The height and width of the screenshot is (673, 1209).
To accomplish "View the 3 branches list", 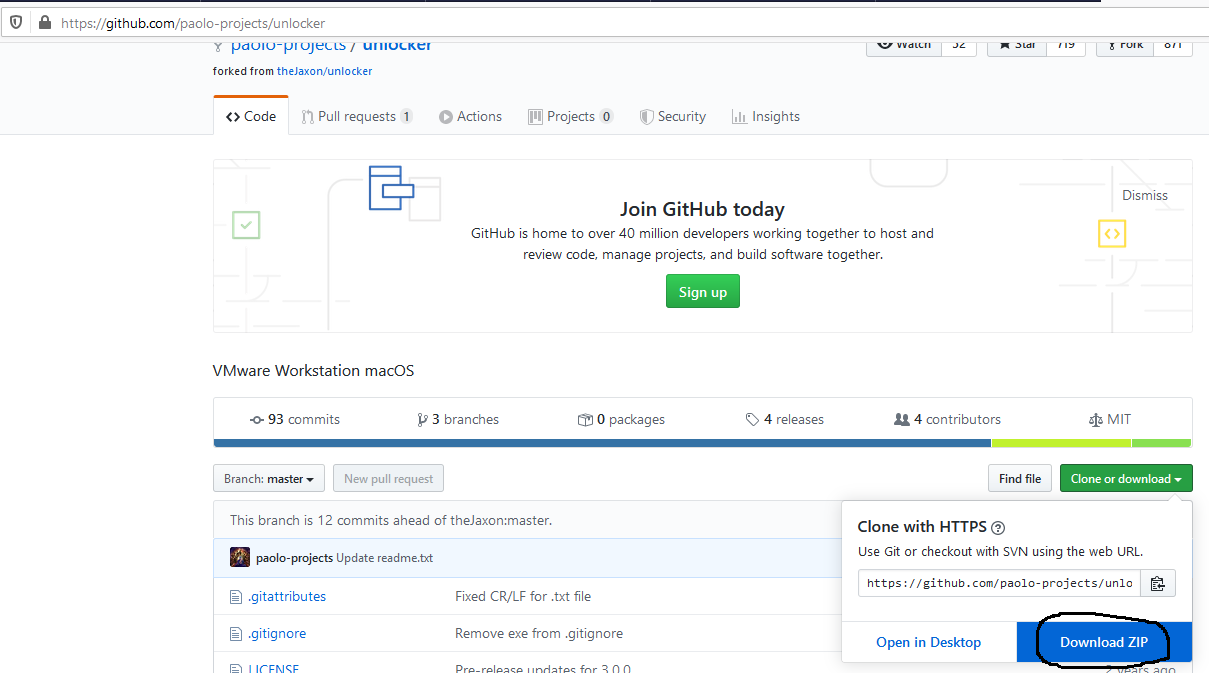I will (x=458, y=419).
